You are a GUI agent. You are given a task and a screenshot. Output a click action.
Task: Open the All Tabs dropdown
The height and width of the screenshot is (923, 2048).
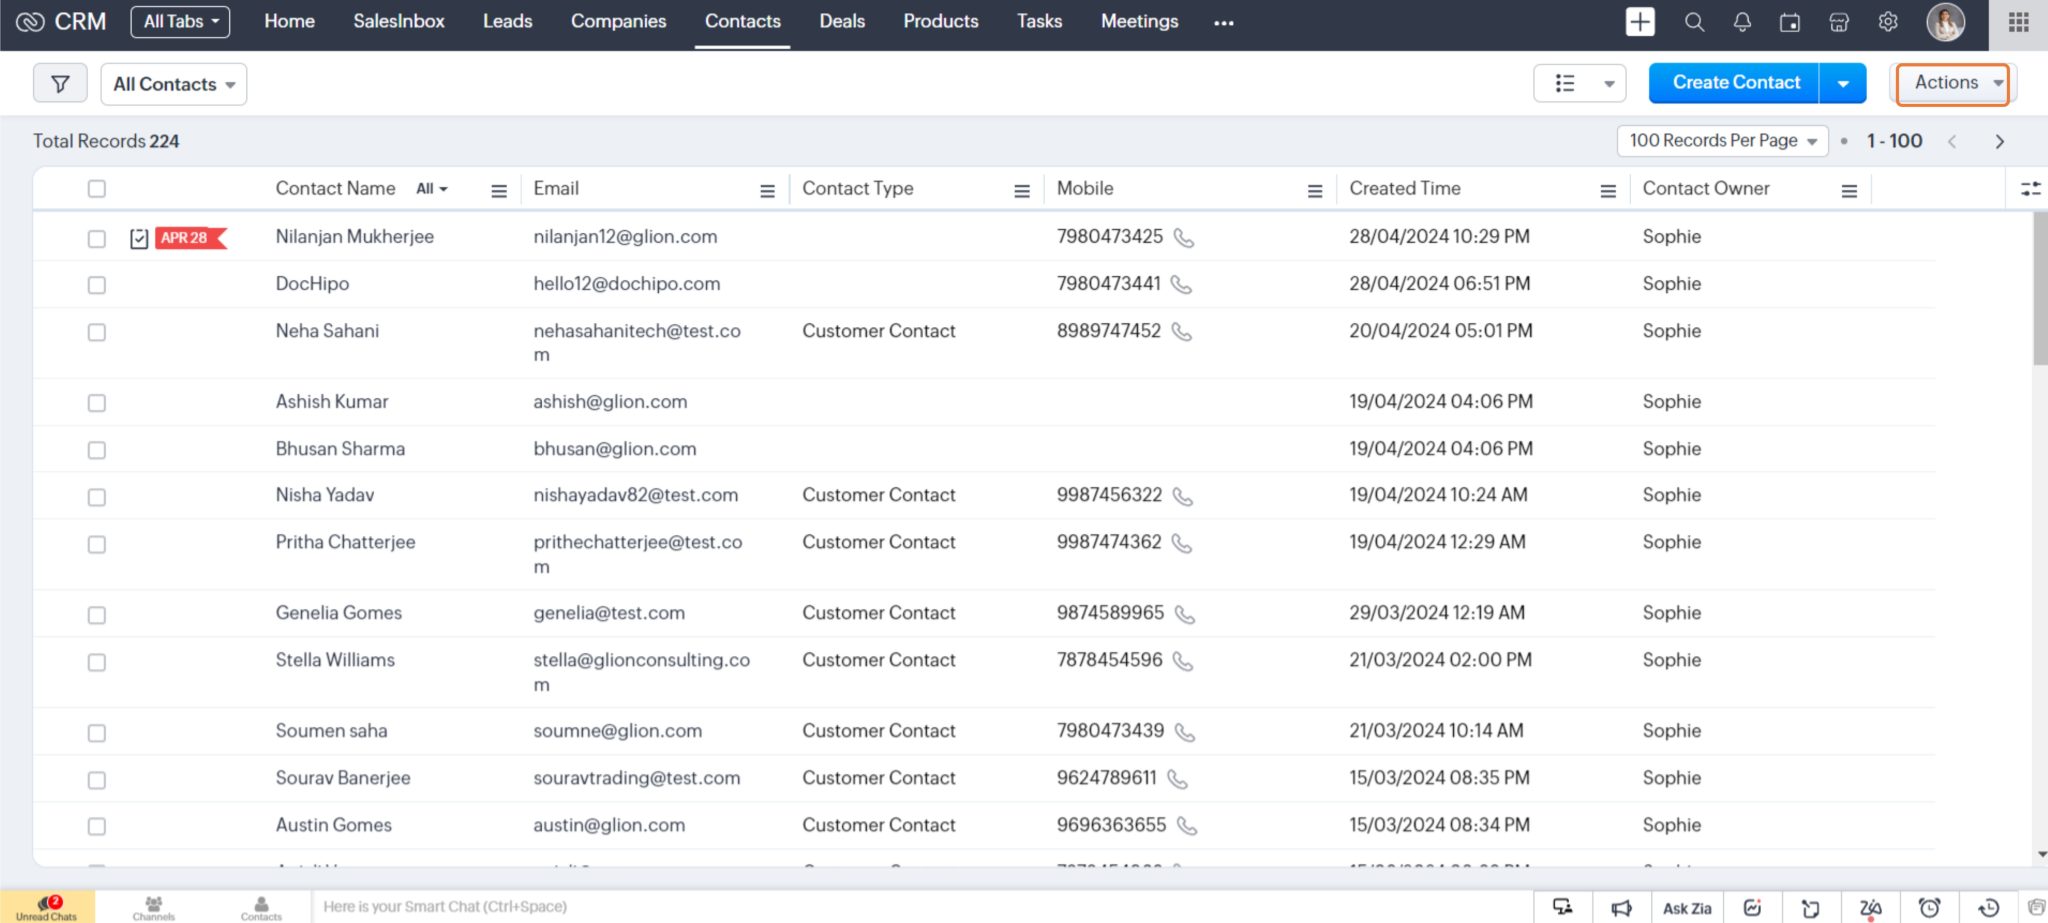tap(180, 20)
